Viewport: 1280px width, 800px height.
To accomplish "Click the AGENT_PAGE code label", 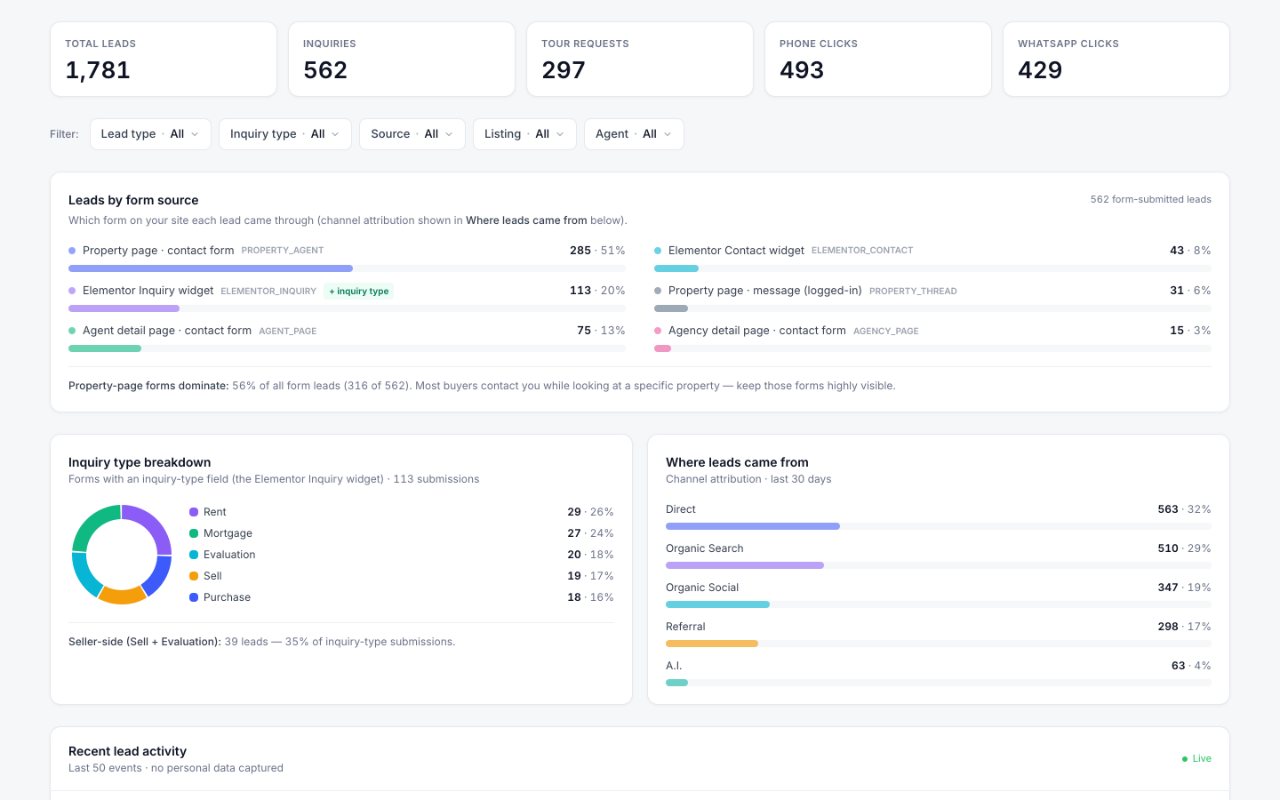I will (x=287, y=331).
